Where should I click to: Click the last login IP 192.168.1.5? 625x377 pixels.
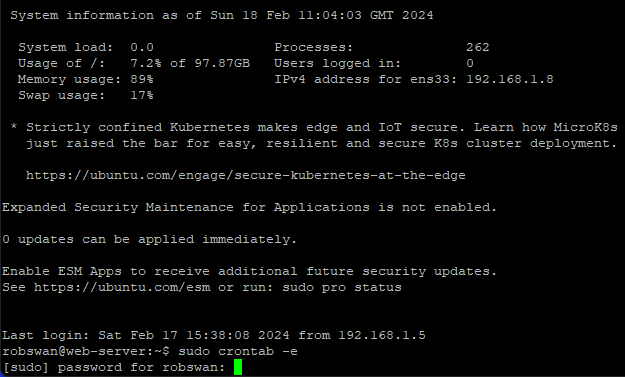click(x=382, y=335)
